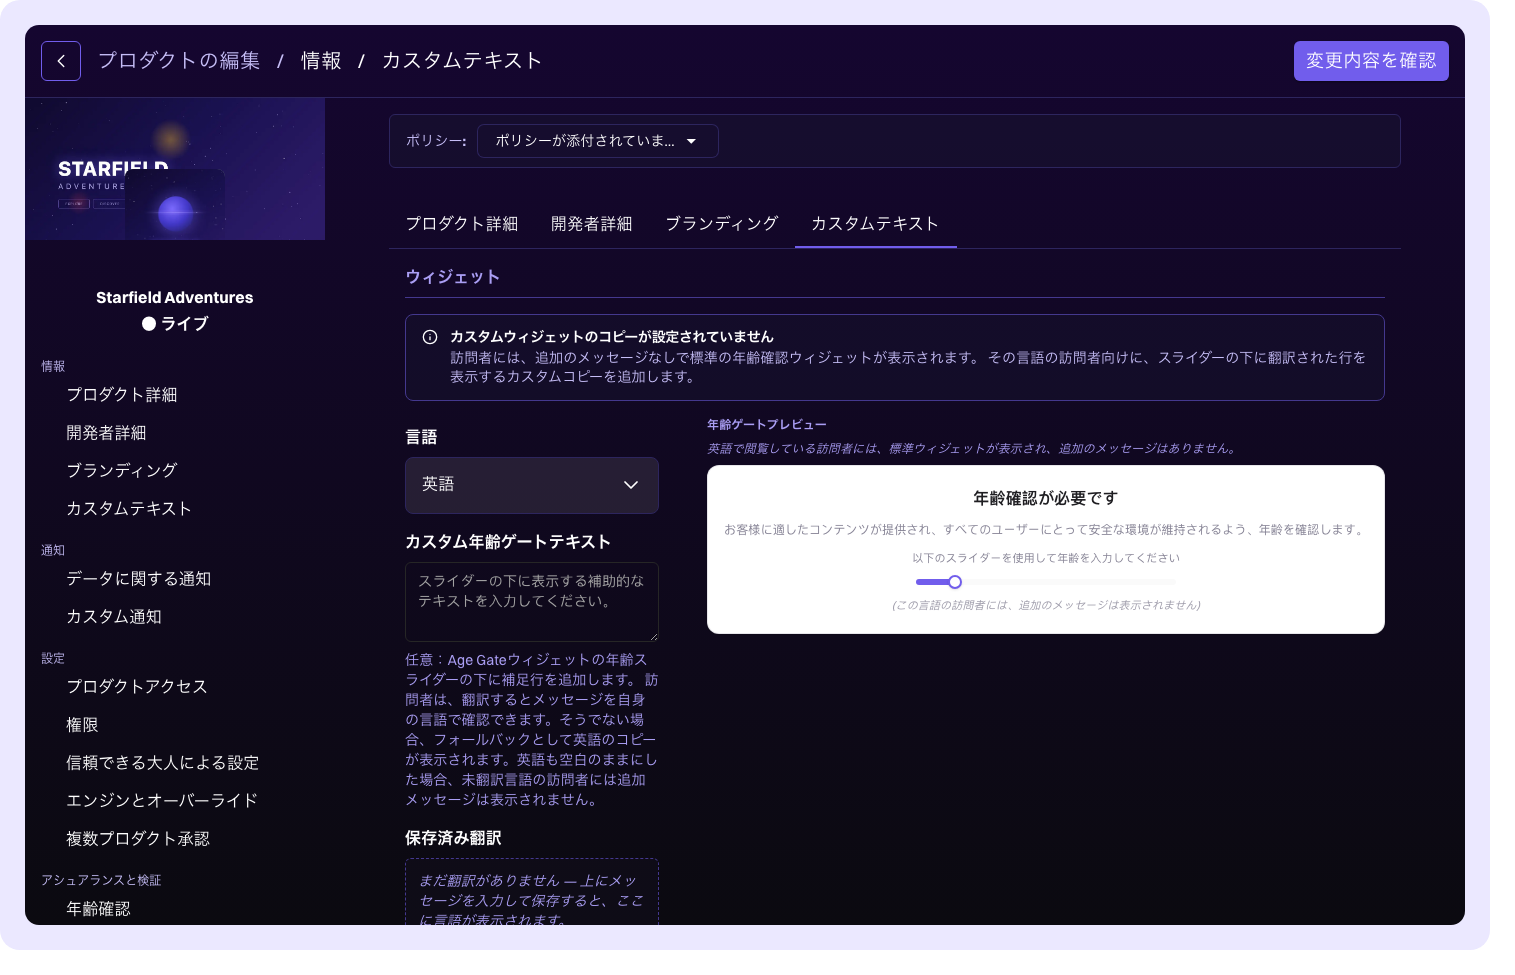Viewport: 1515px width, 975px height.
Task: Click the empty saved translations placeholder box
Action: pyautogui.click(x=532, y=892)
